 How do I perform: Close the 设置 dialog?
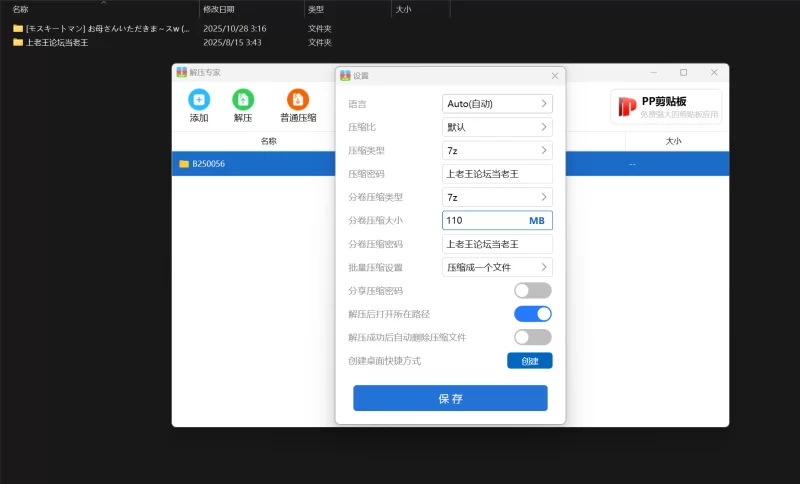click(x=555, y=76)
